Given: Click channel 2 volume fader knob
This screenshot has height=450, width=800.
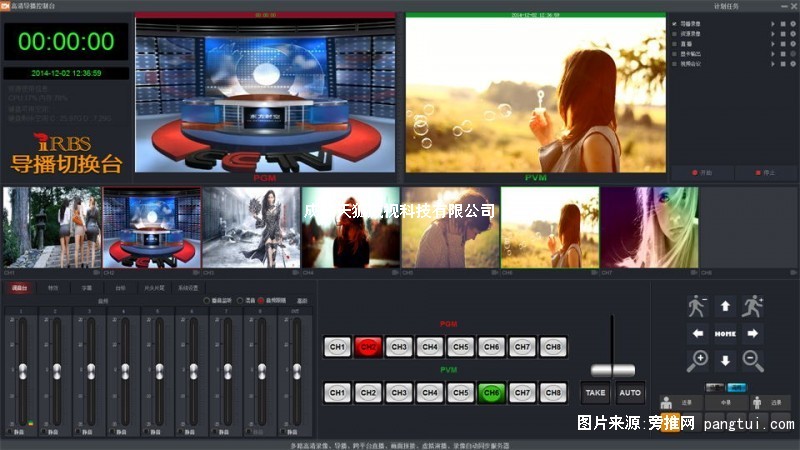Looking at the screenshot, I should coord(57,371).
